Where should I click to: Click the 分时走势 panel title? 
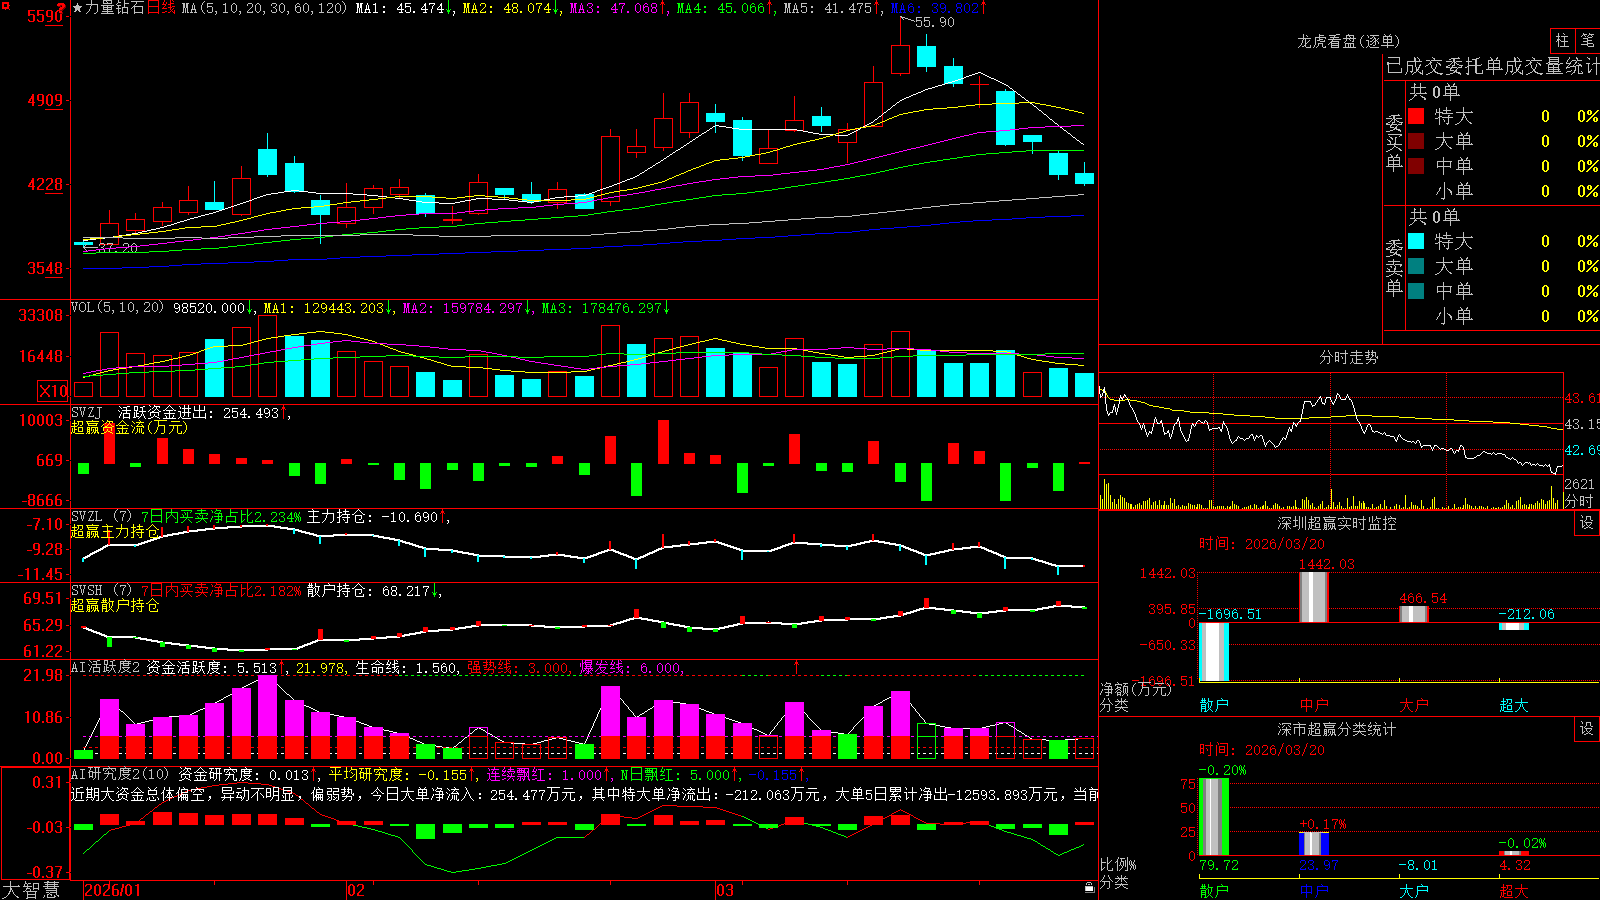click(x=1348, y=357)
